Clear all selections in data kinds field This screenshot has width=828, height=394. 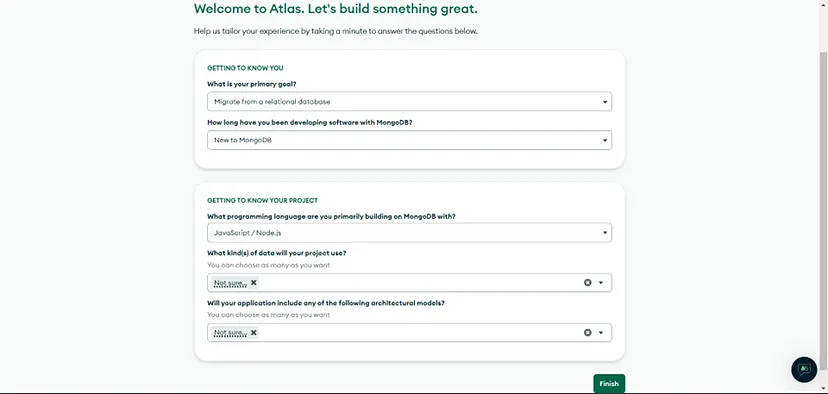point(588,283)
